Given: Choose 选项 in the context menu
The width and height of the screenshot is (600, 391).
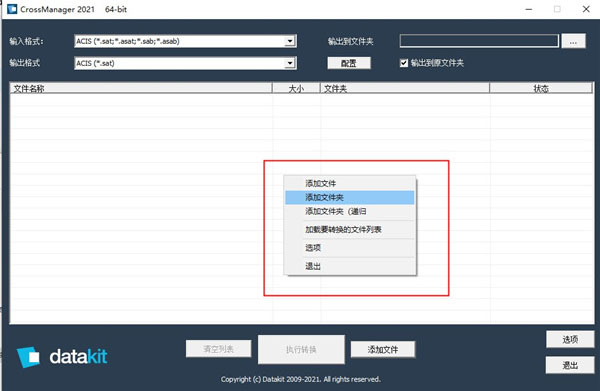Looking at the screenshot, I should coord(350,248).
